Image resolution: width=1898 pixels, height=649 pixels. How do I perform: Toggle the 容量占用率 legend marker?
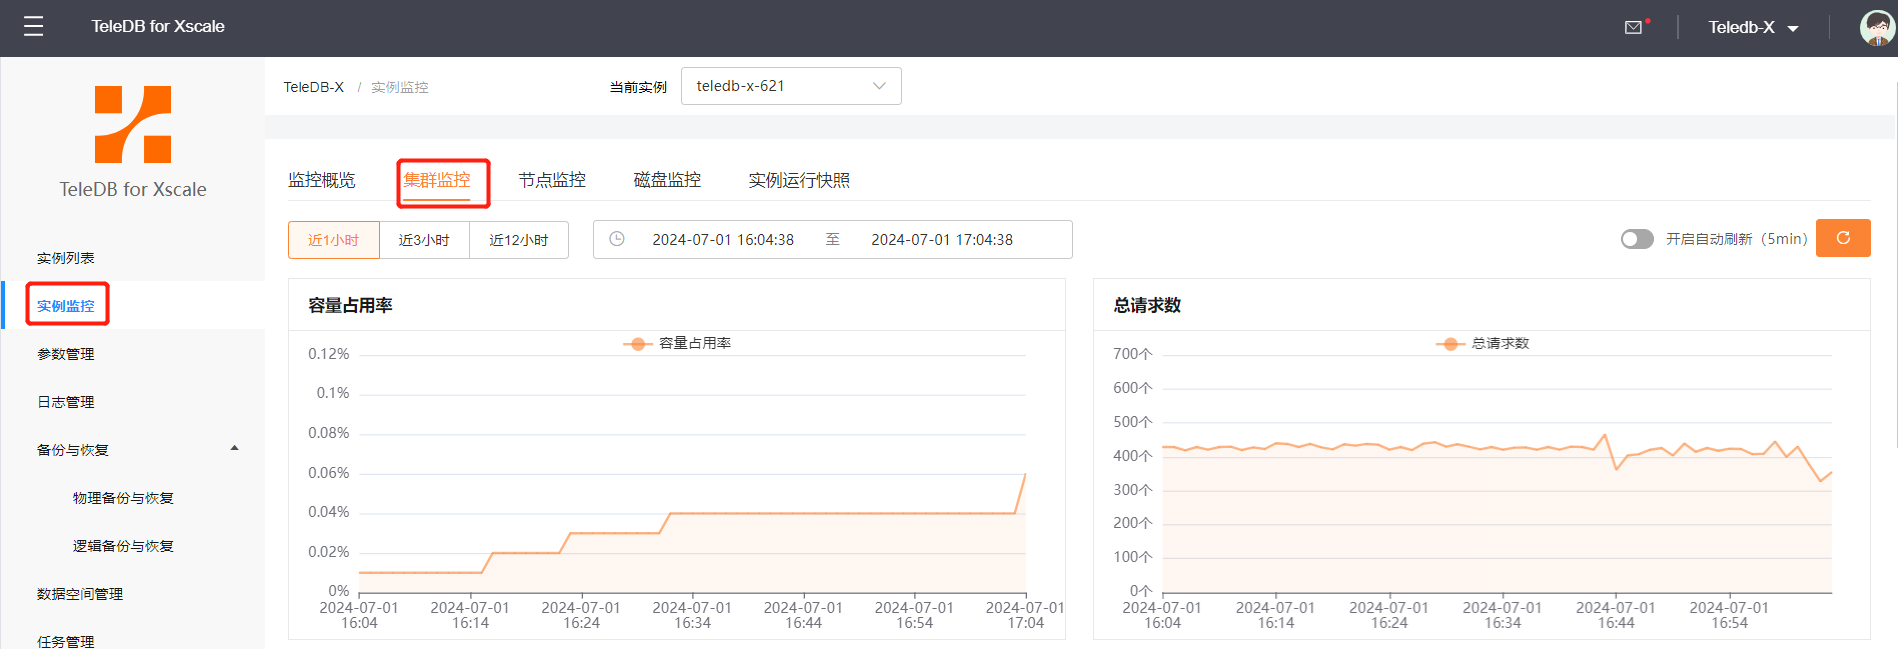(638, 344)
